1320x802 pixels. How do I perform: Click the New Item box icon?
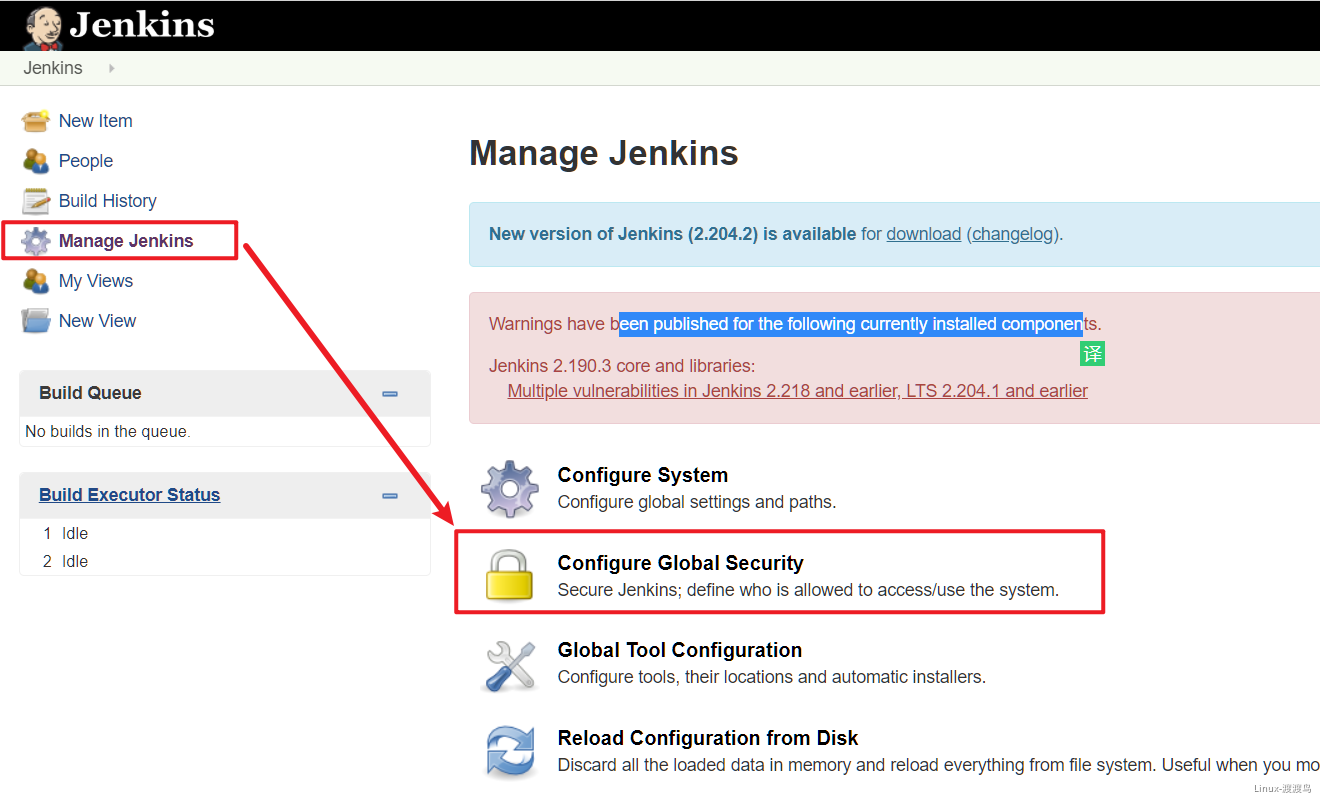(36, 121)
